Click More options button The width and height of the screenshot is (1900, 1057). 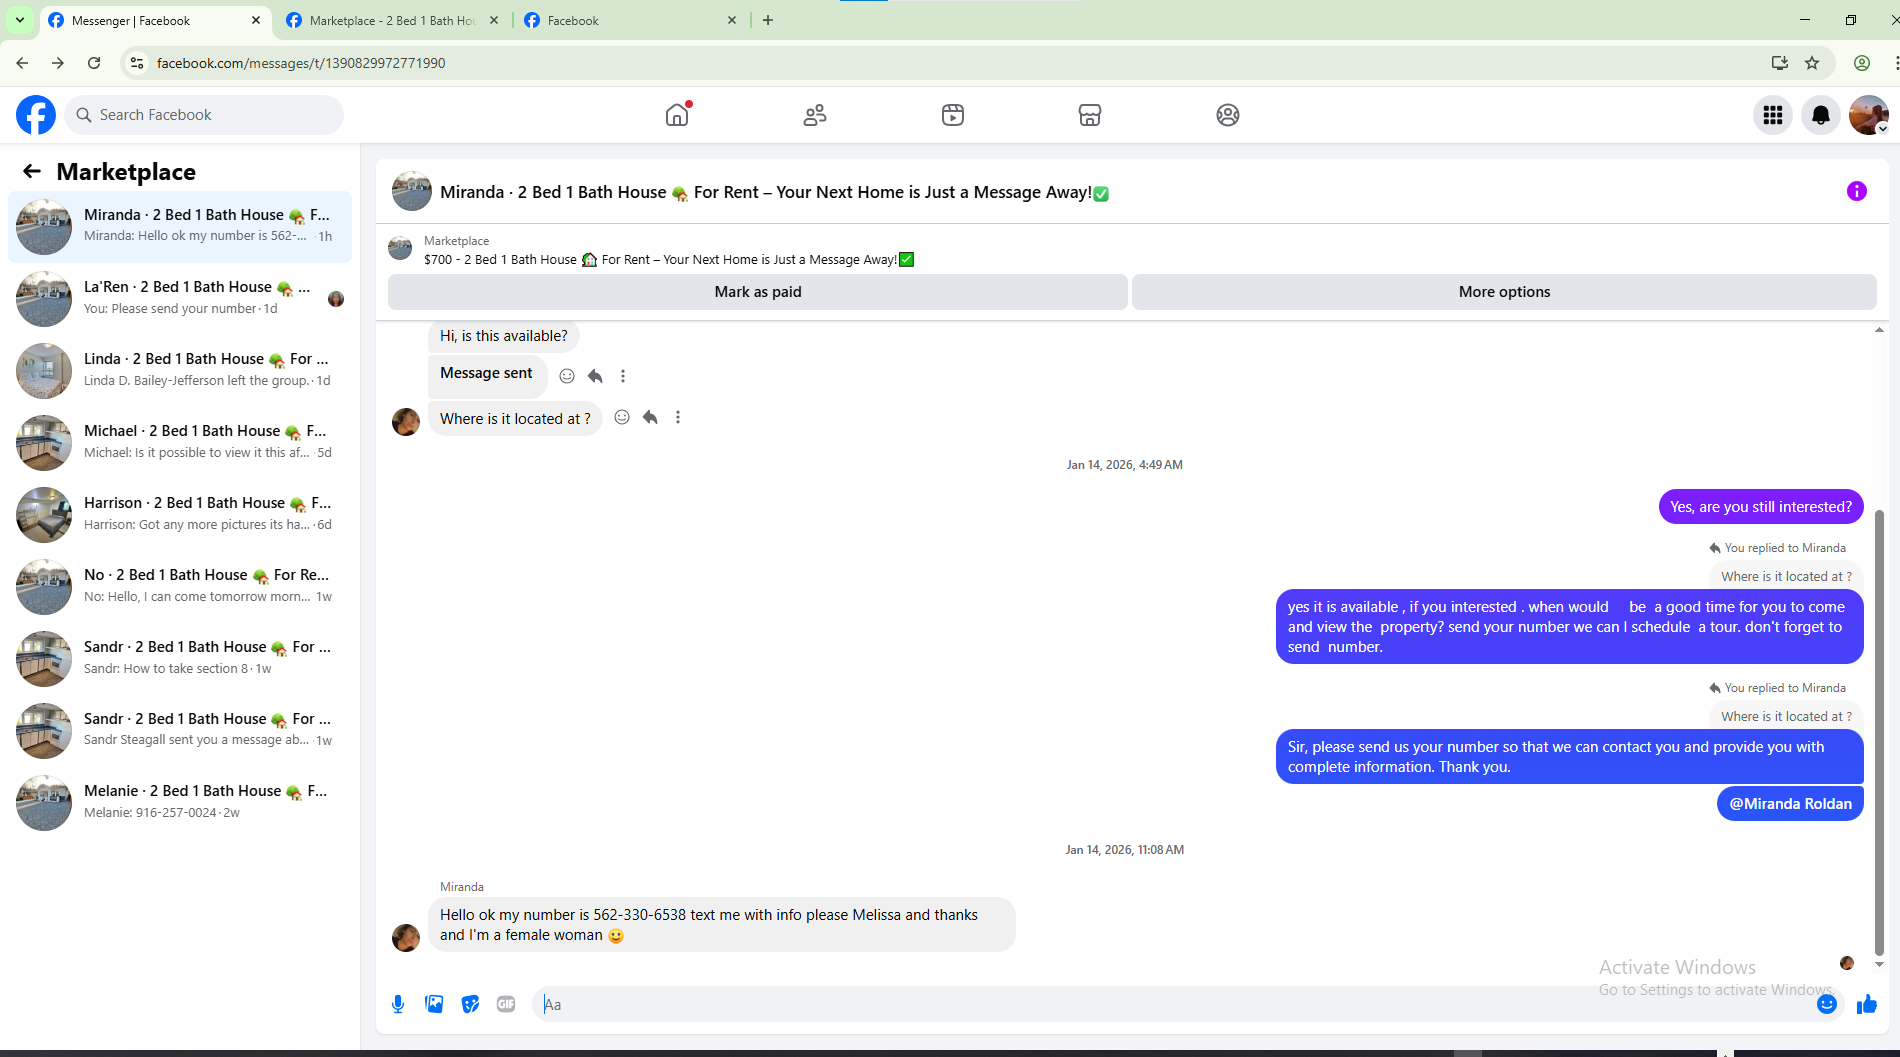pyautogui.click(x=1504, y=292)
